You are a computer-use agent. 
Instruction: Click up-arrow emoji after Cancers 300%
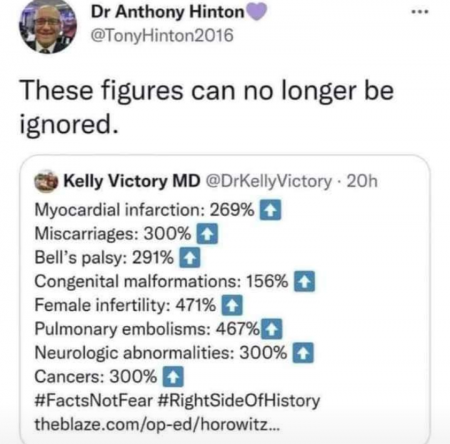(173, 377)
